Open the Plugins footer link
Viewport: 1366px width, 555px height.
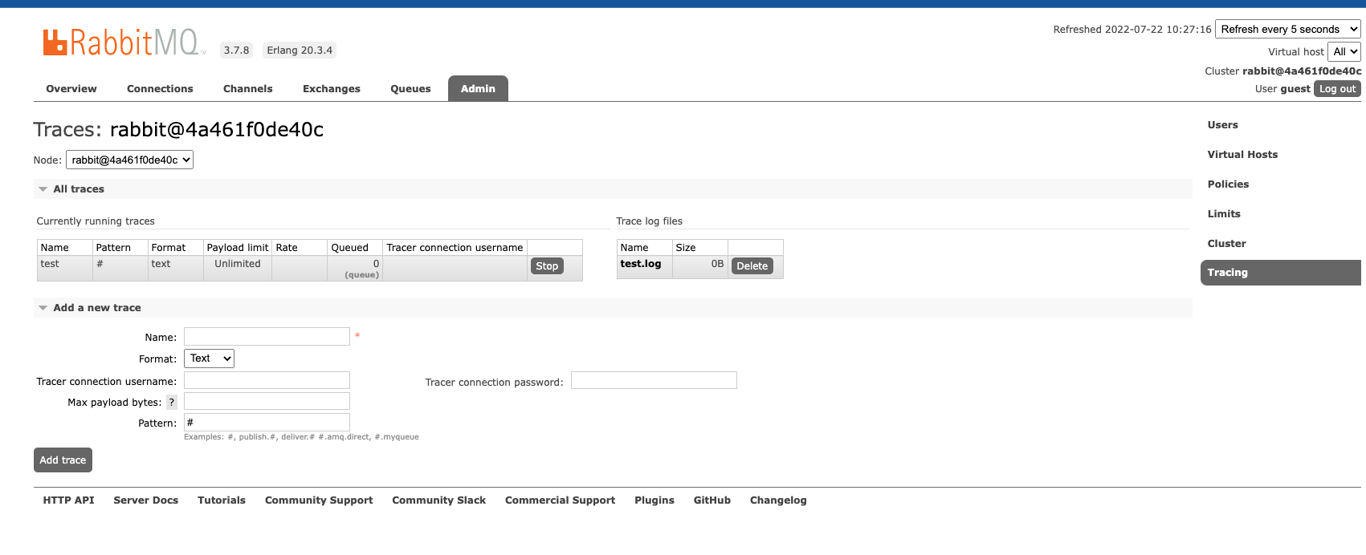pyautogui.click(x=654, y=500)
